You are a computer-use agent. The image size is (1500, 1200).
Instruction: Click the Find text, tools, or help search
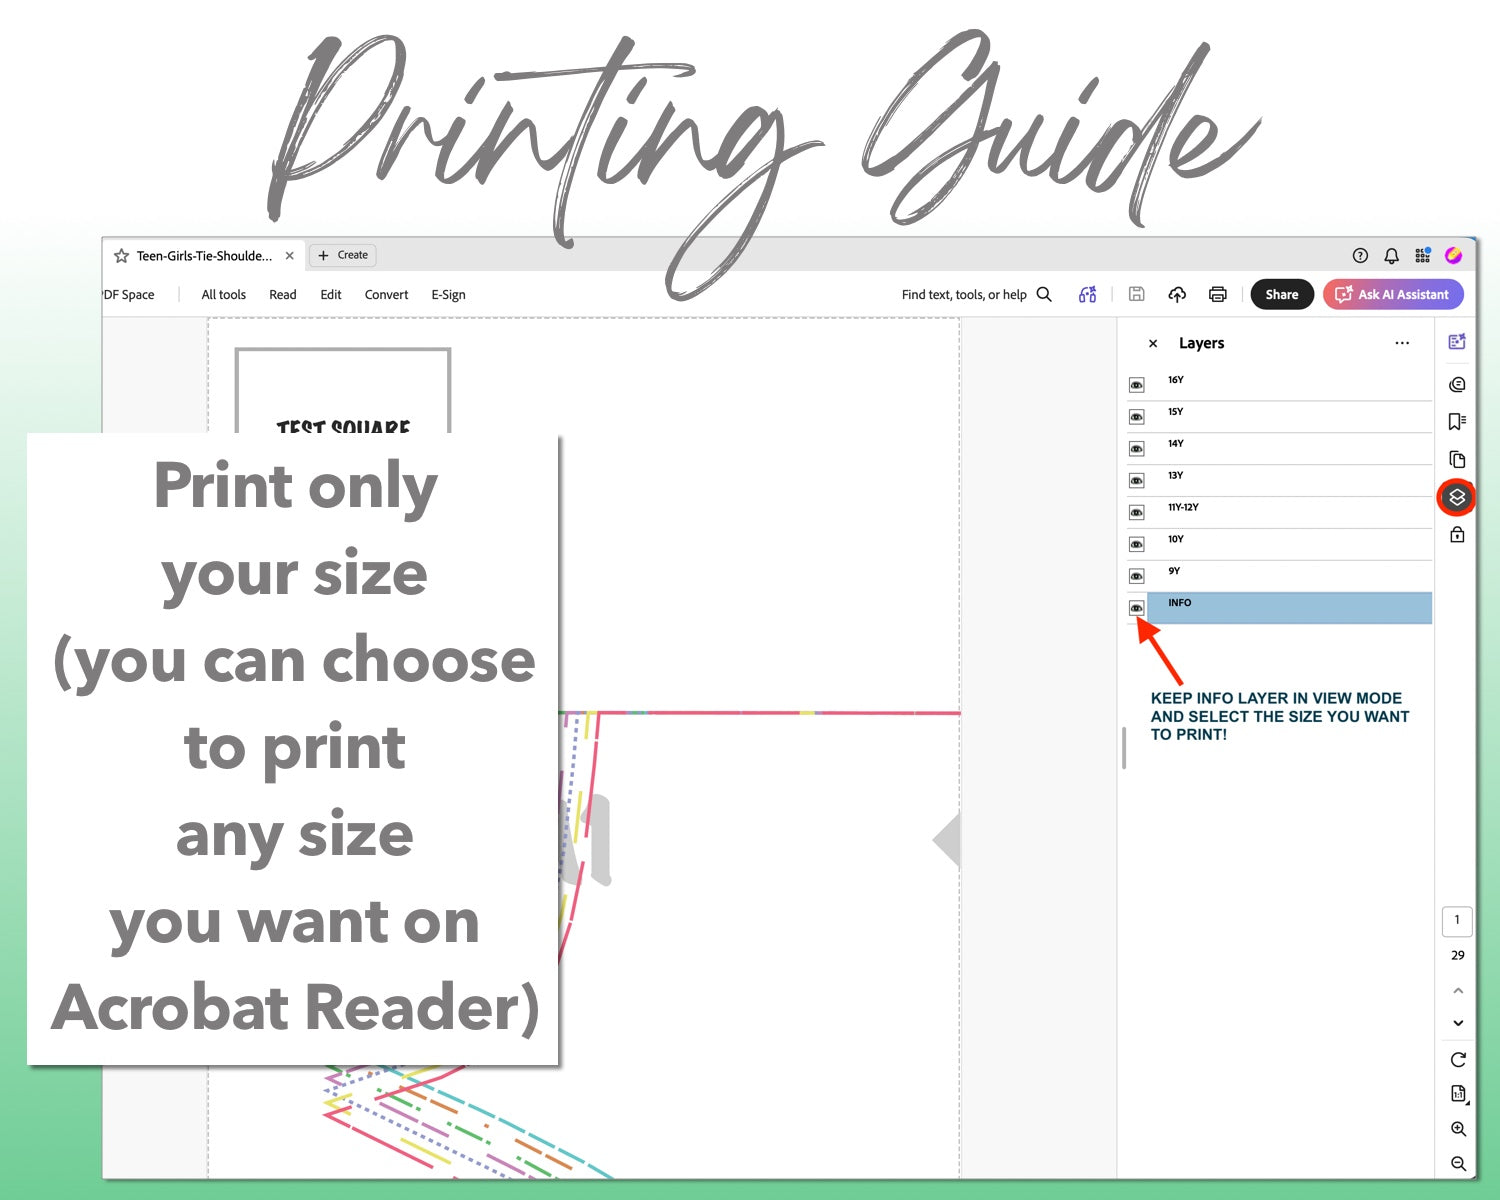click(976, 295)
